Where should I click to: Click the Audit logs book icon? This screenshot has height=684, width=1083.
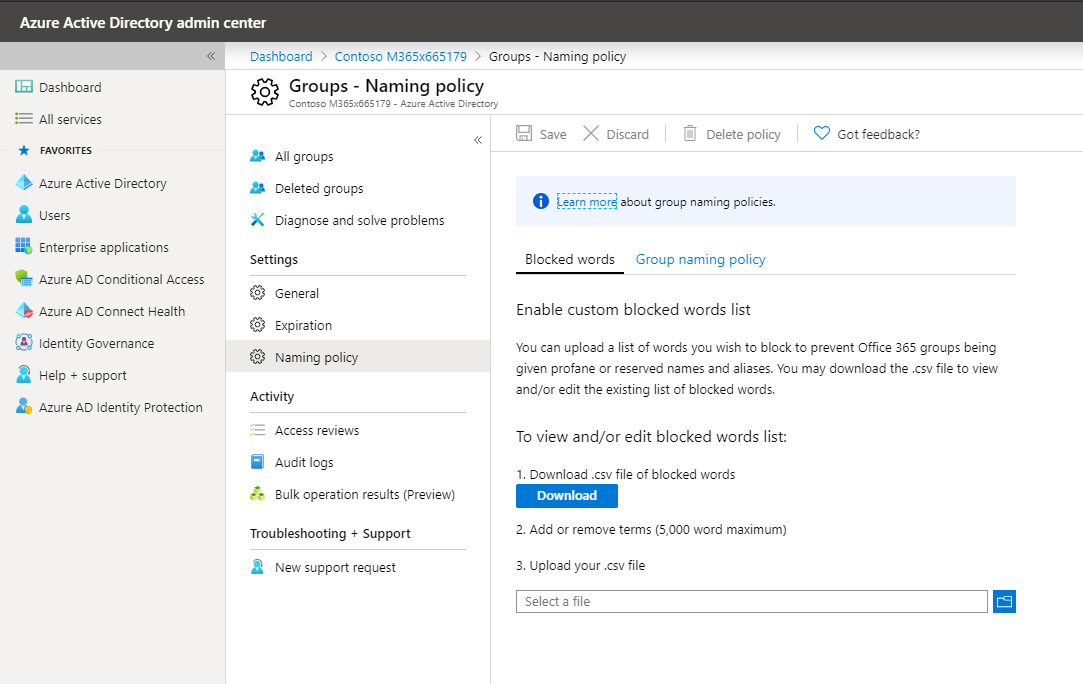pyautogui.click(x=258, y=462)
